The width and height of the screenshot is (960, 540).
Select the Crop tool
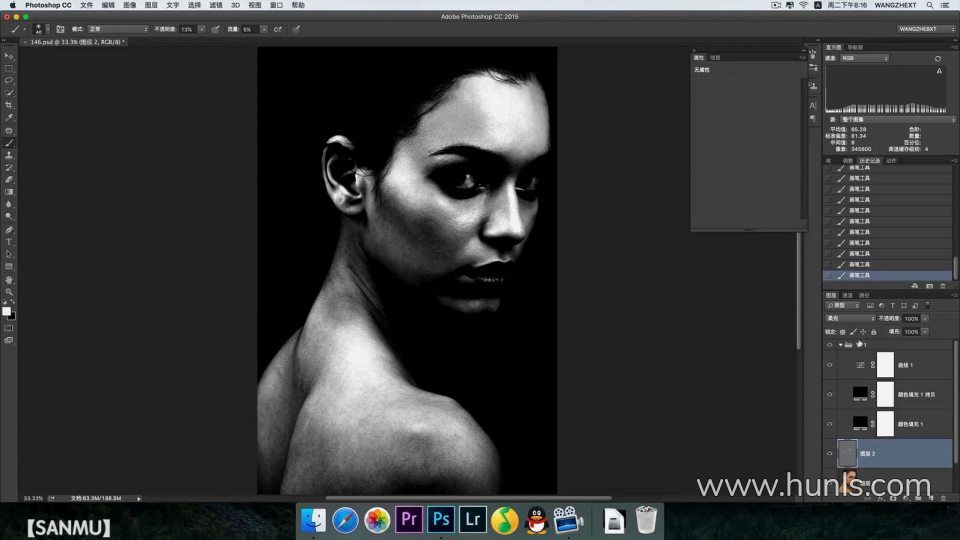(9, 105)
